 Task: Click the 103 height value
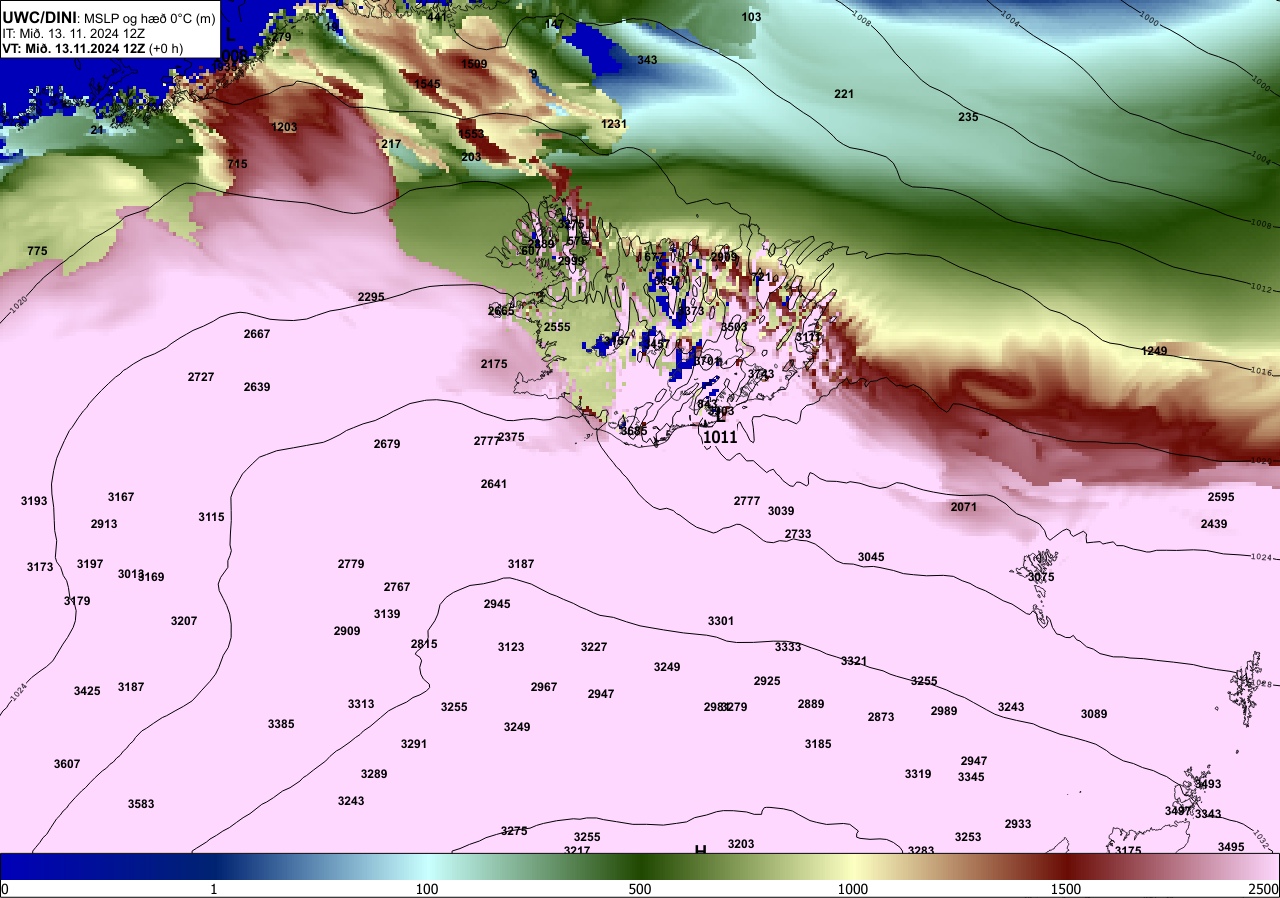pos(751,17)
